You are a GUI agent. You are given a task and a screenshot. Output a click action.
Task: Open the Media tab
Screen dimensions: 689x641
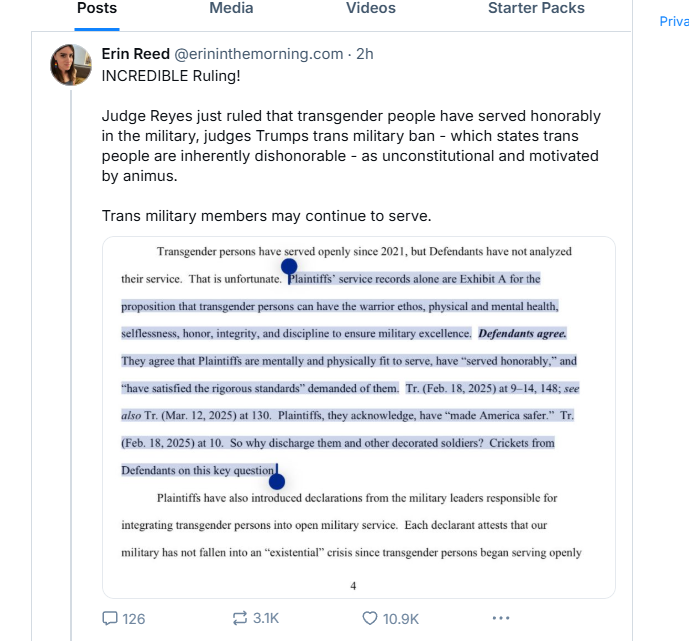coord(231,9)
